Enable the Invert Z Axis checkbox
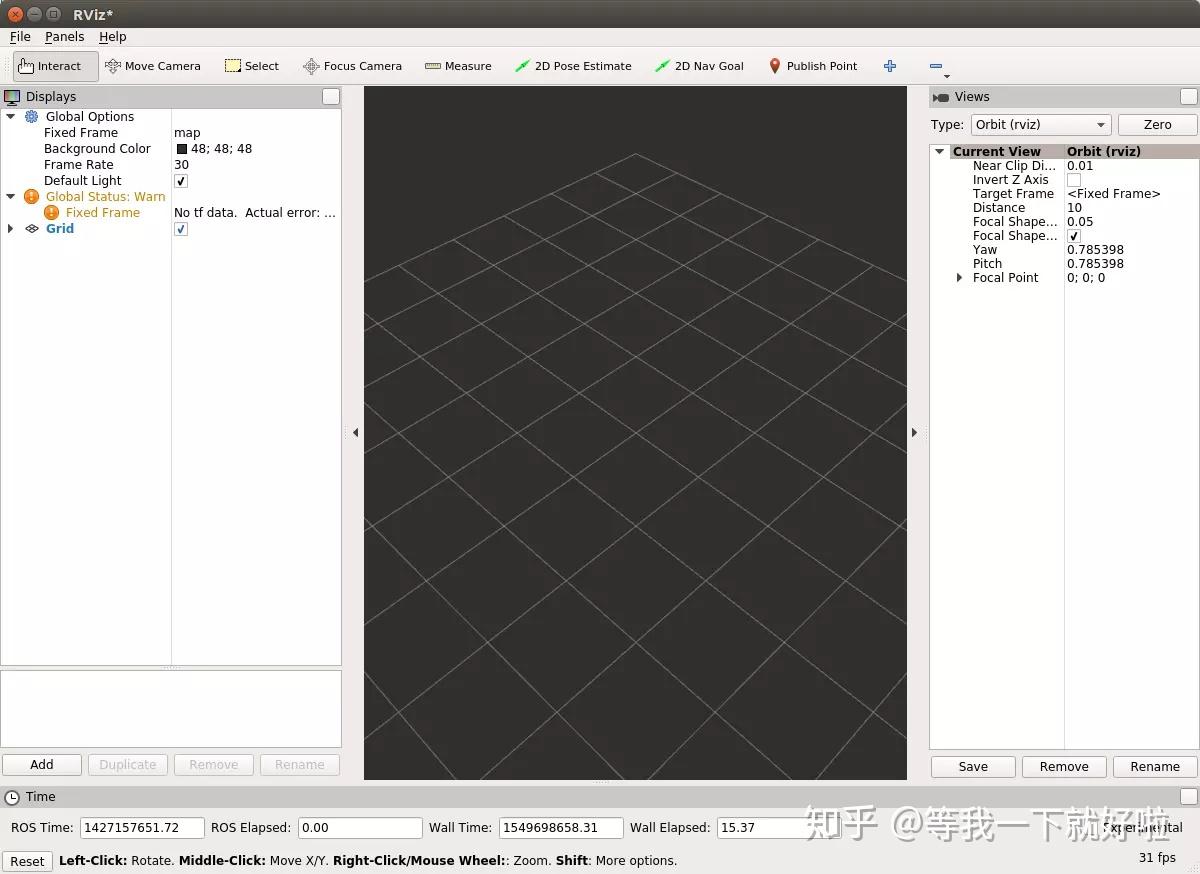 point(1074,180)
